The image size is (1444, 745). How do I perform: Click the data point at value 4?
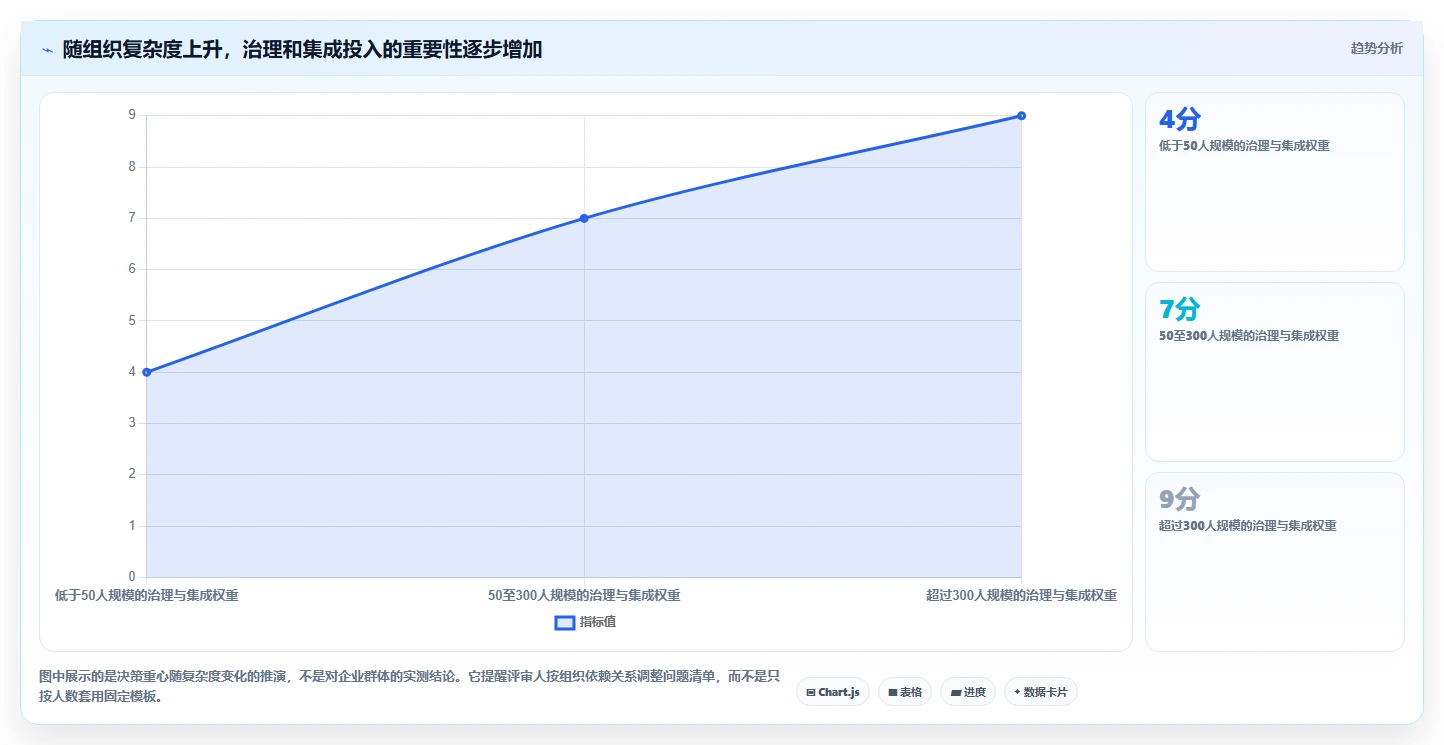pos(147,372)
